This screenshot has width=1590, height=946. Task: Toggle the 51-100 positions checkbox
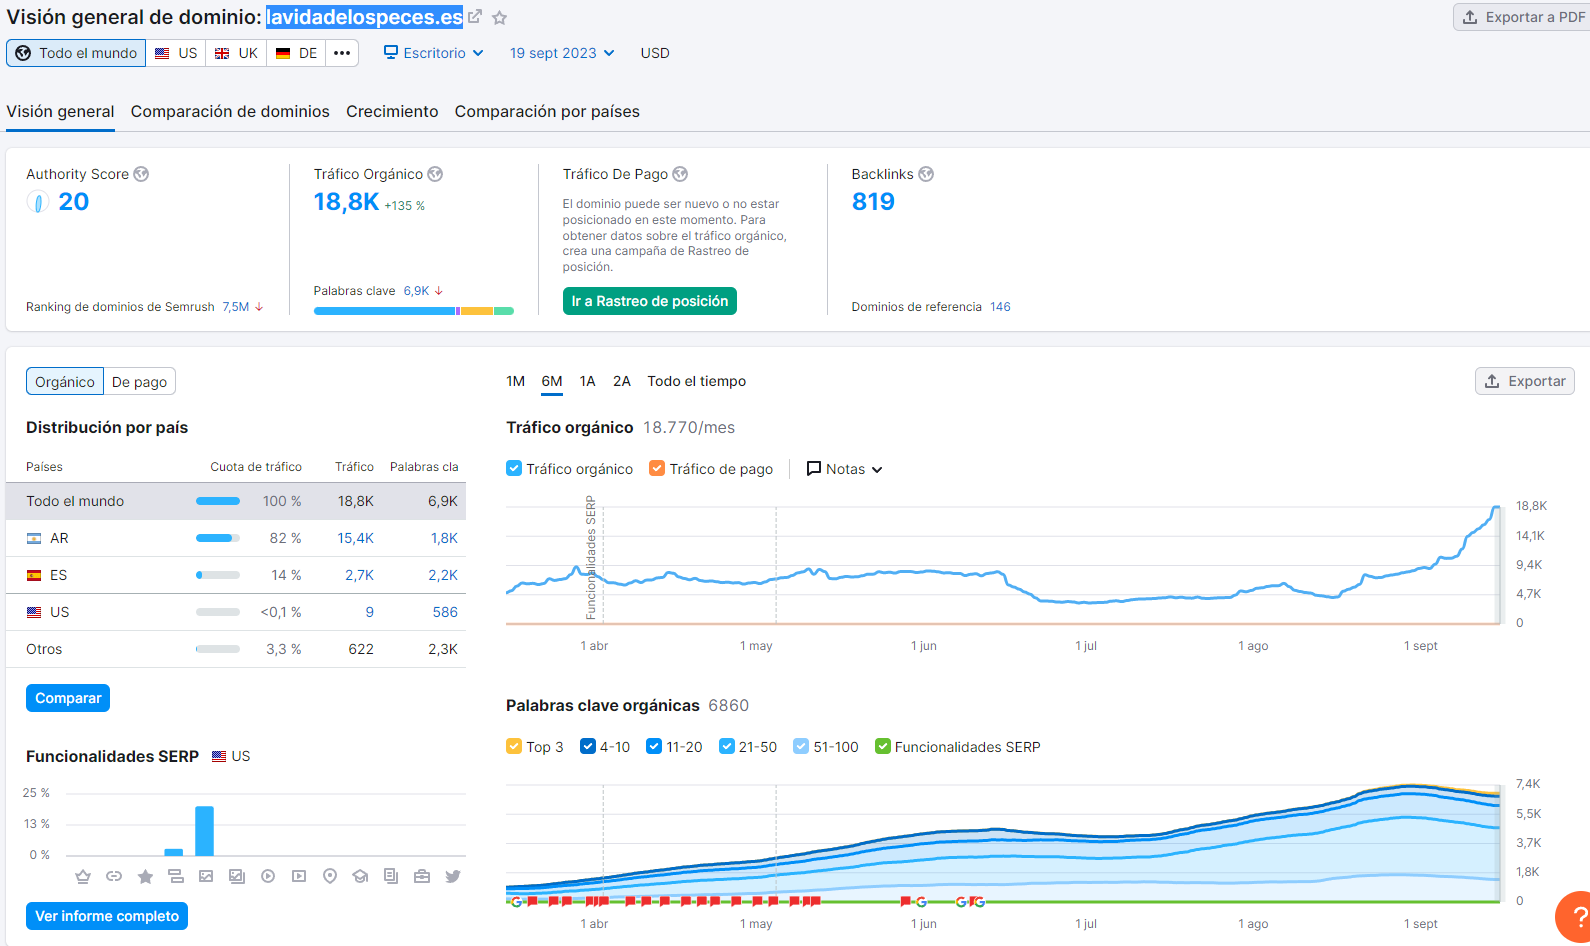pyautogui.click(x=801, y=746)
